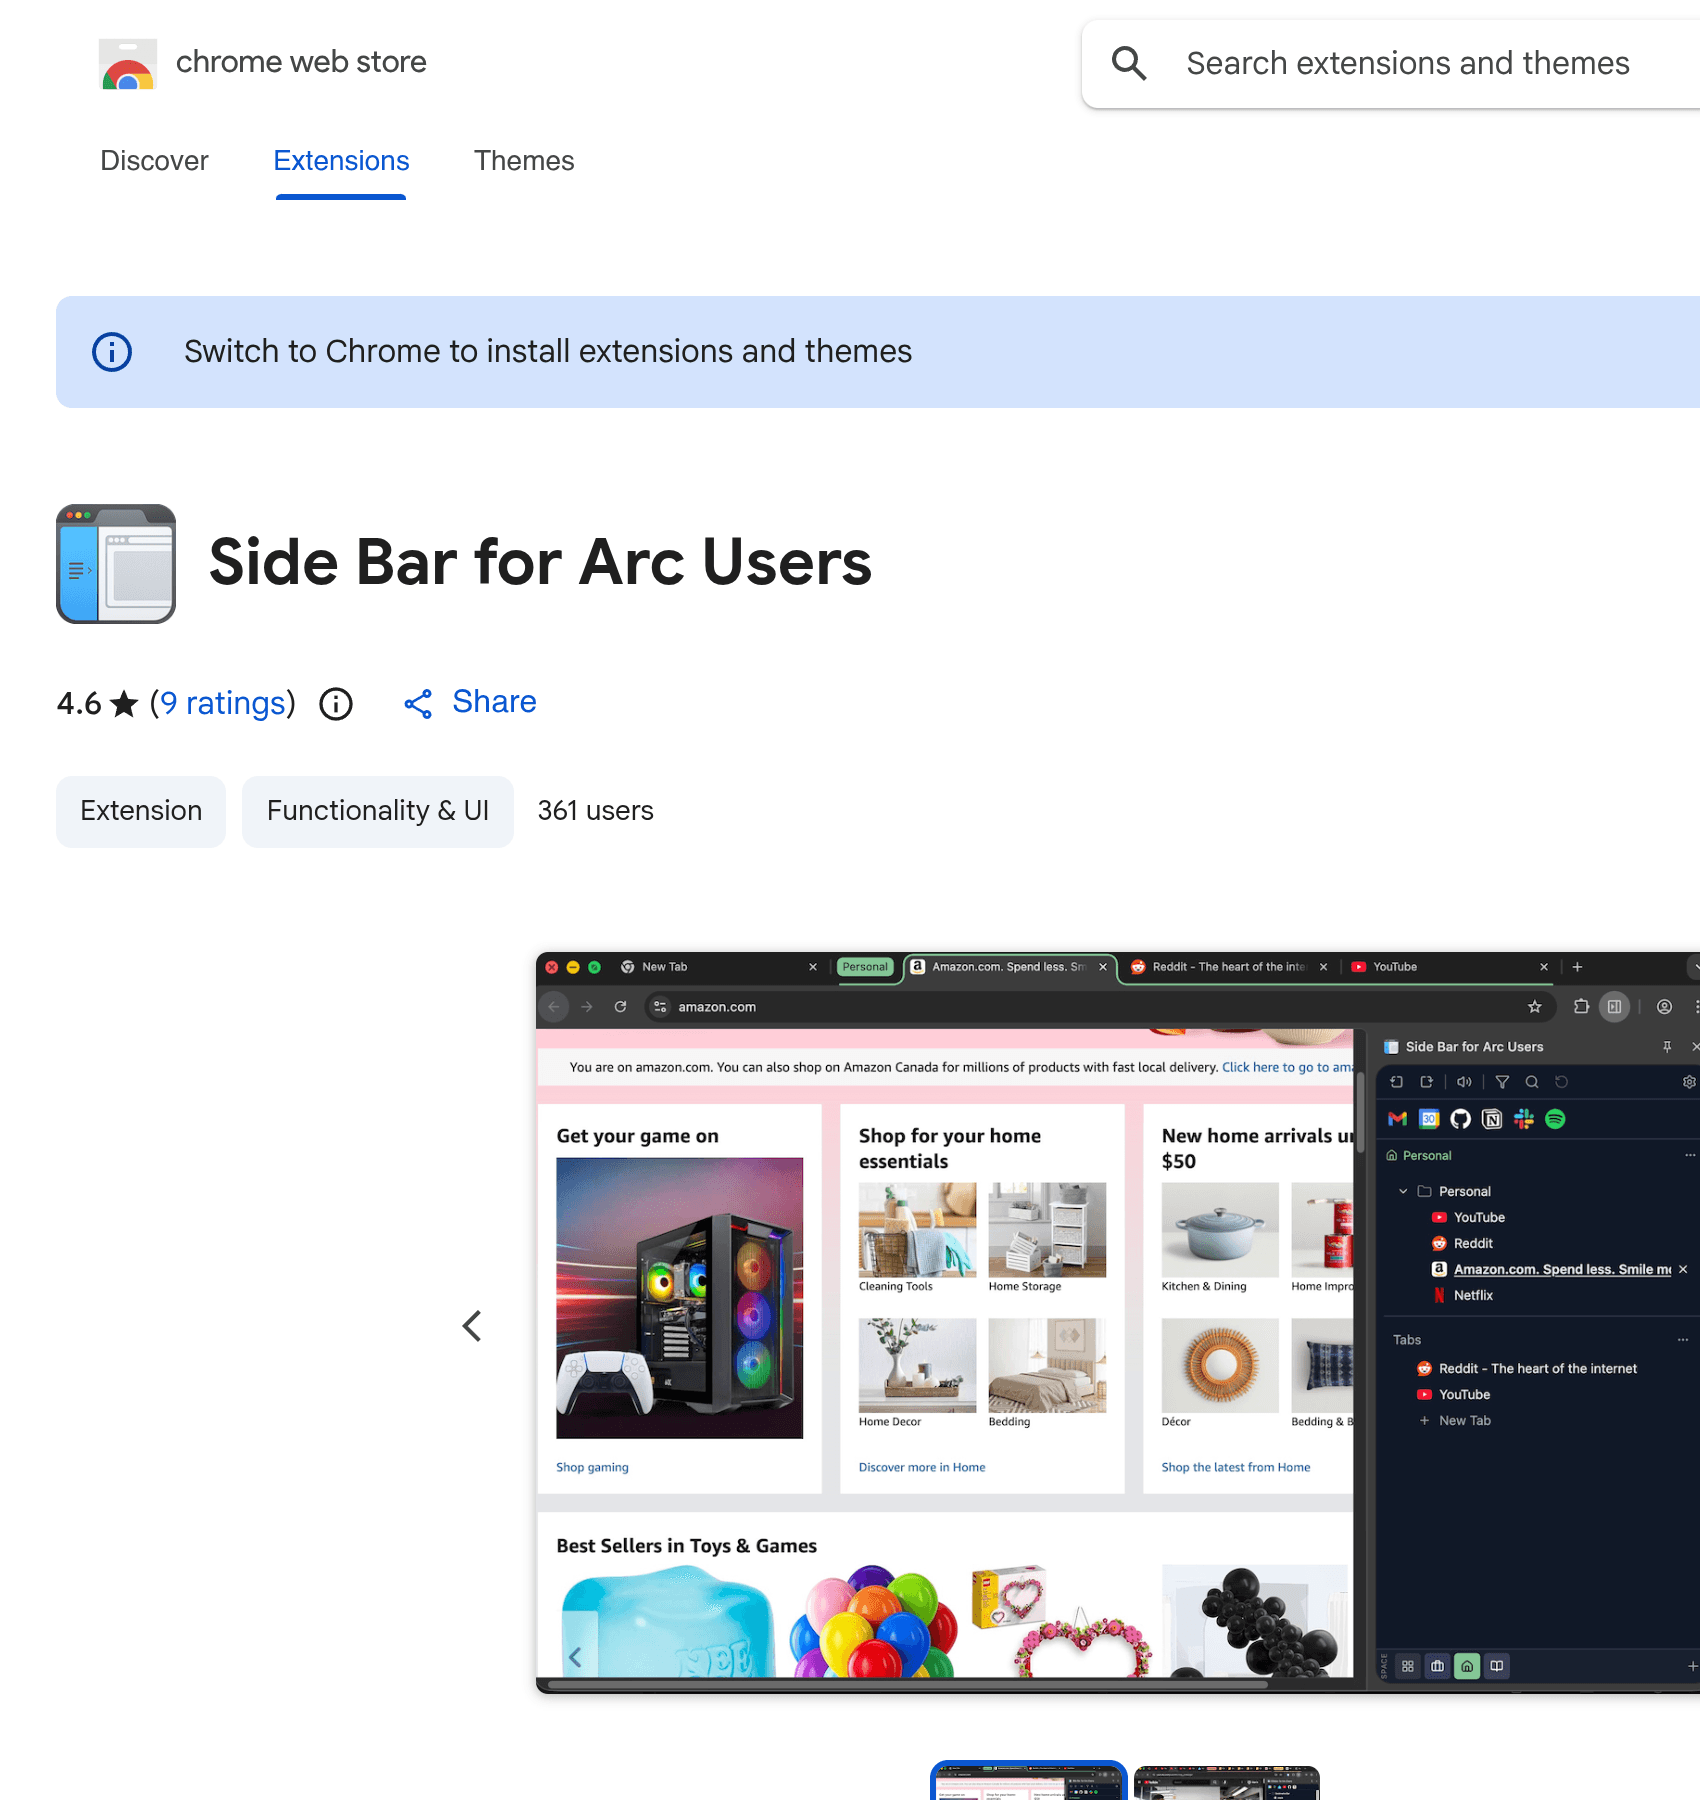The image size is (1700, 1800).
Task: Click the ratings info icon
Action: pyautogui.click(x=336, y=704)
